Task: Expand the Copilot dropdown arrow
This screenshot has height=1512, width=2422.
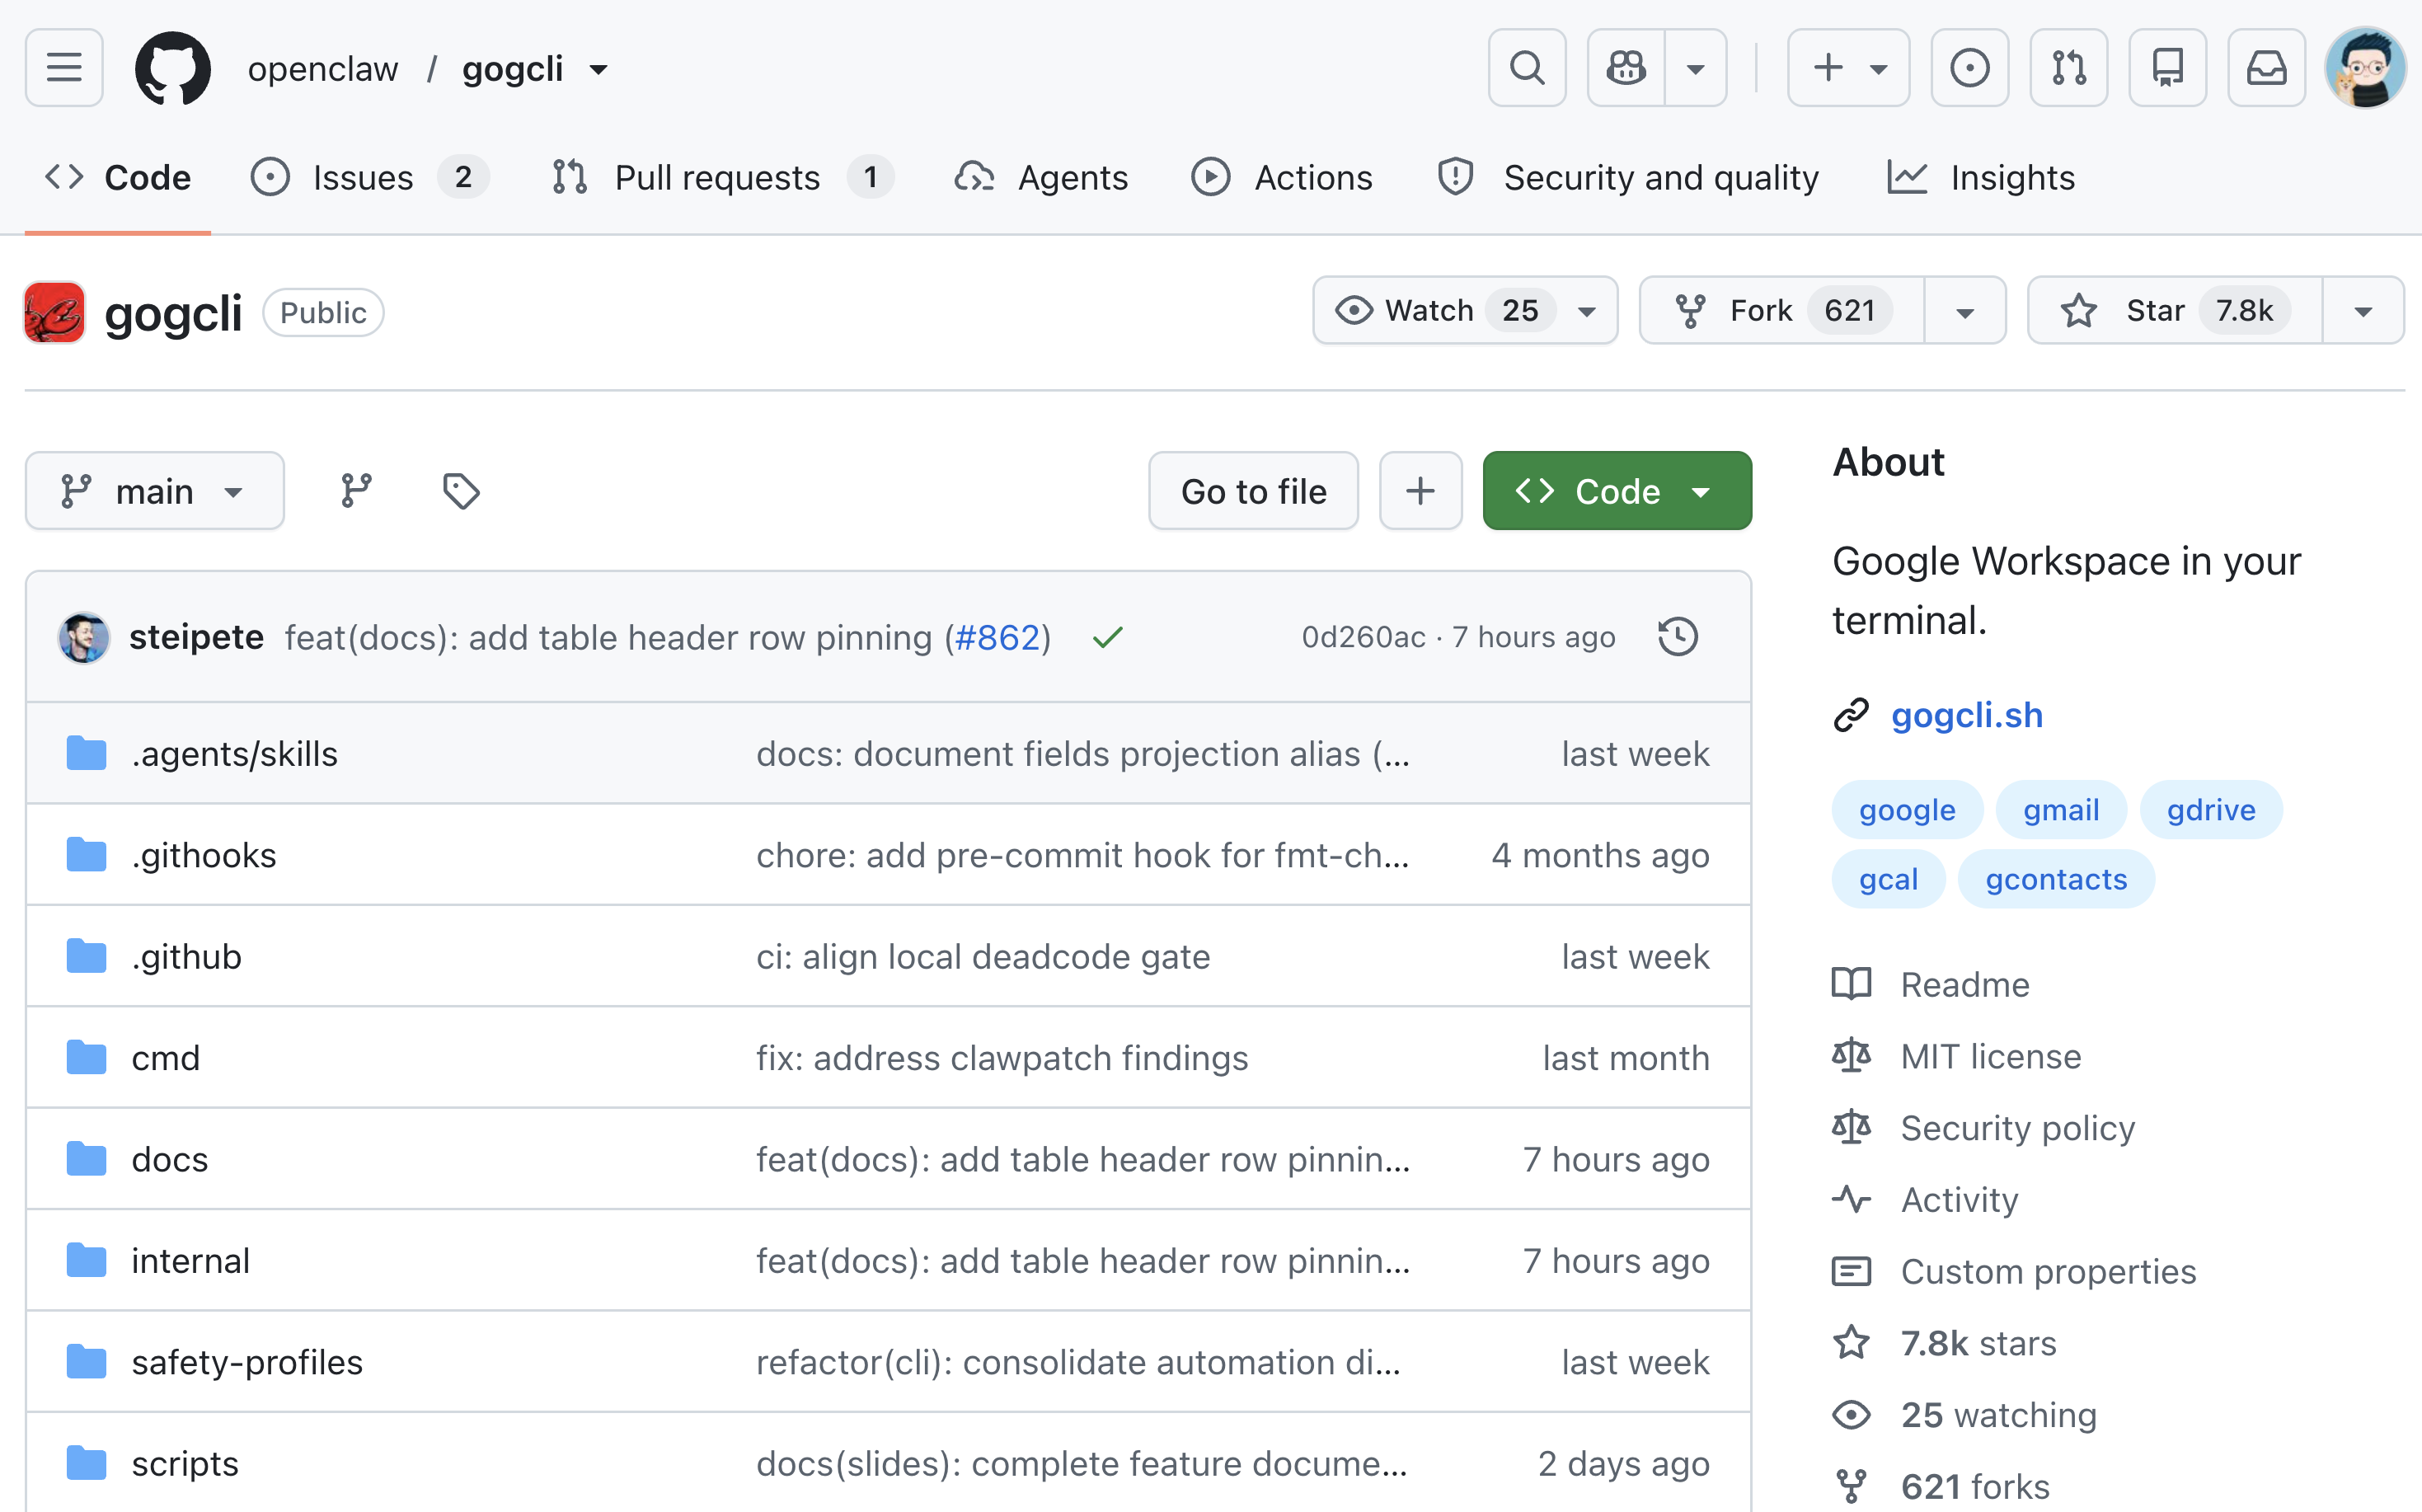Action: pyautogui.click(x=1696, y=68)
